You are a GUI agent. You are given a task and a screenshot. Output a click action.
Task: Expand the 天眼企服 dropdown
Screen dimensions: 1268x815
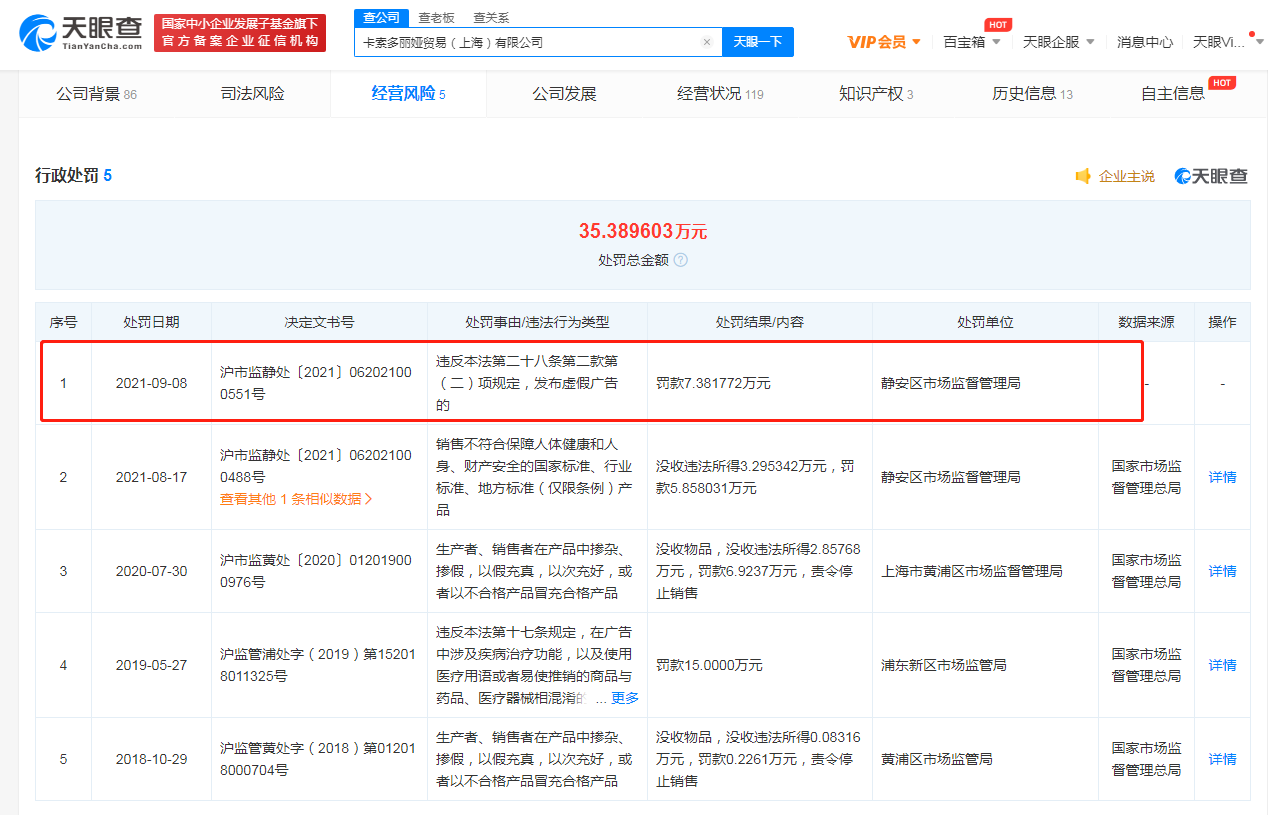tap(1058, 42)
